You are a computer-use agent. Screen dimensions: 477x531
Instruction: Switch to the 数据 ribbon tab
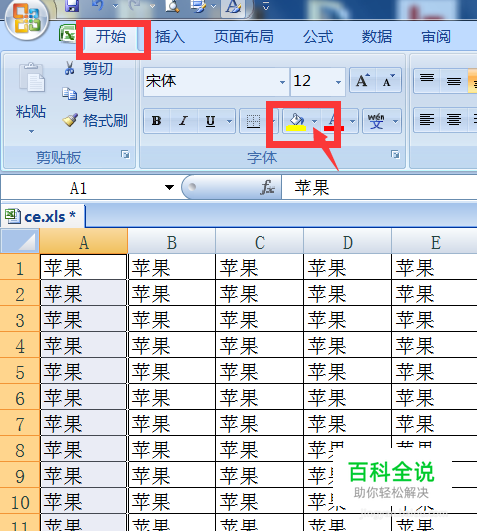377,37
